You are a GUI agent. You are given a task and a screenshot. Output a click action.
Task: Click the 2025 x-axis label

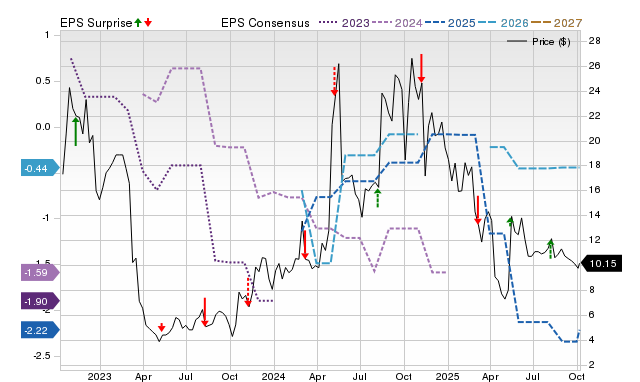447,376
